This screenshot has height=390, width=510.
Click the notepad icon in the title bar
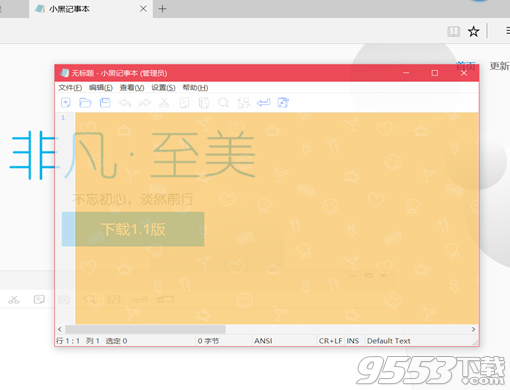click(x=65, y=73)
